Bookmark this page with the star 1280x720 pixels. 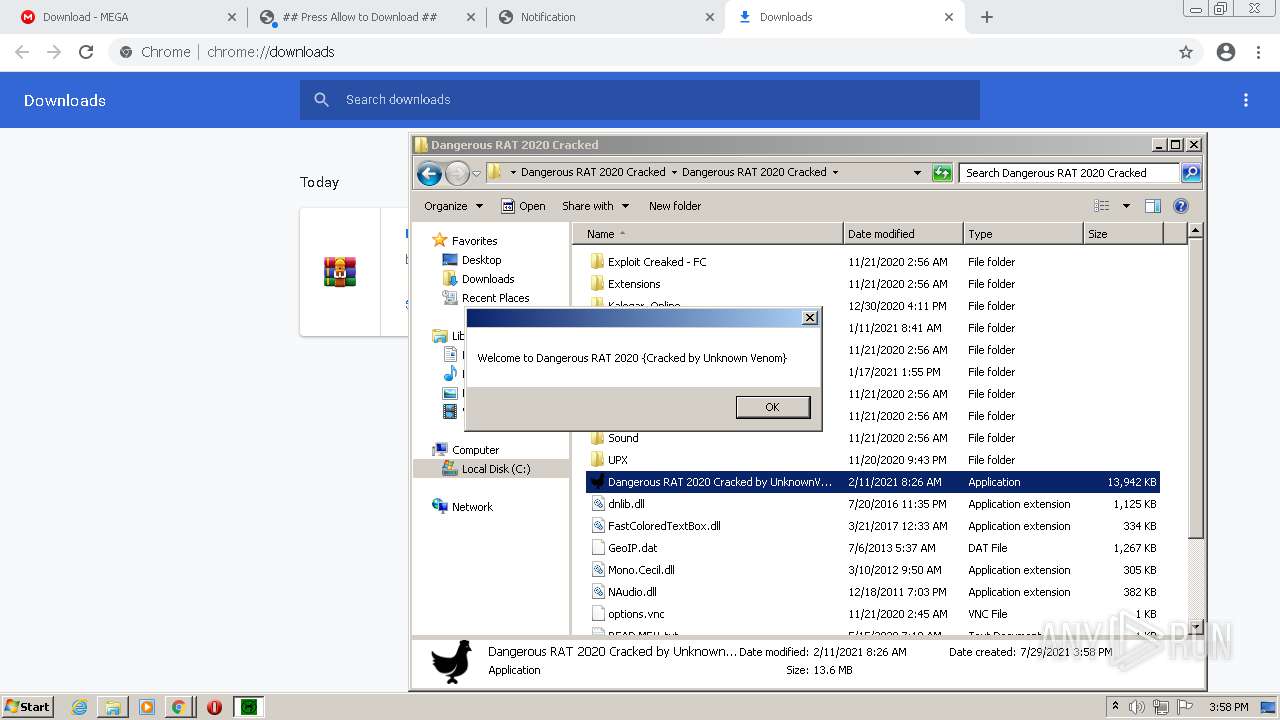[x=1186, y=52]
